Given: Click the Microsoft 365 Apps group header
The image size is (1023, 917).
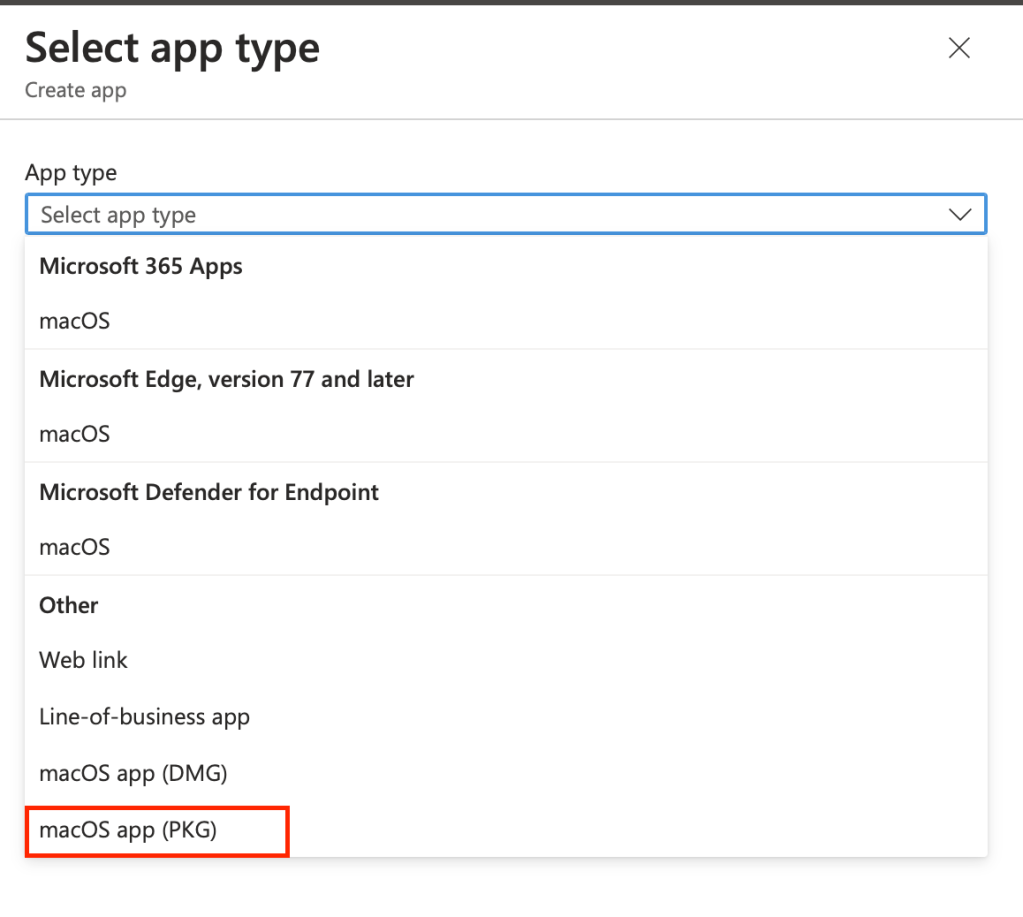Looking at the screenshot, I should pos(141,267).
